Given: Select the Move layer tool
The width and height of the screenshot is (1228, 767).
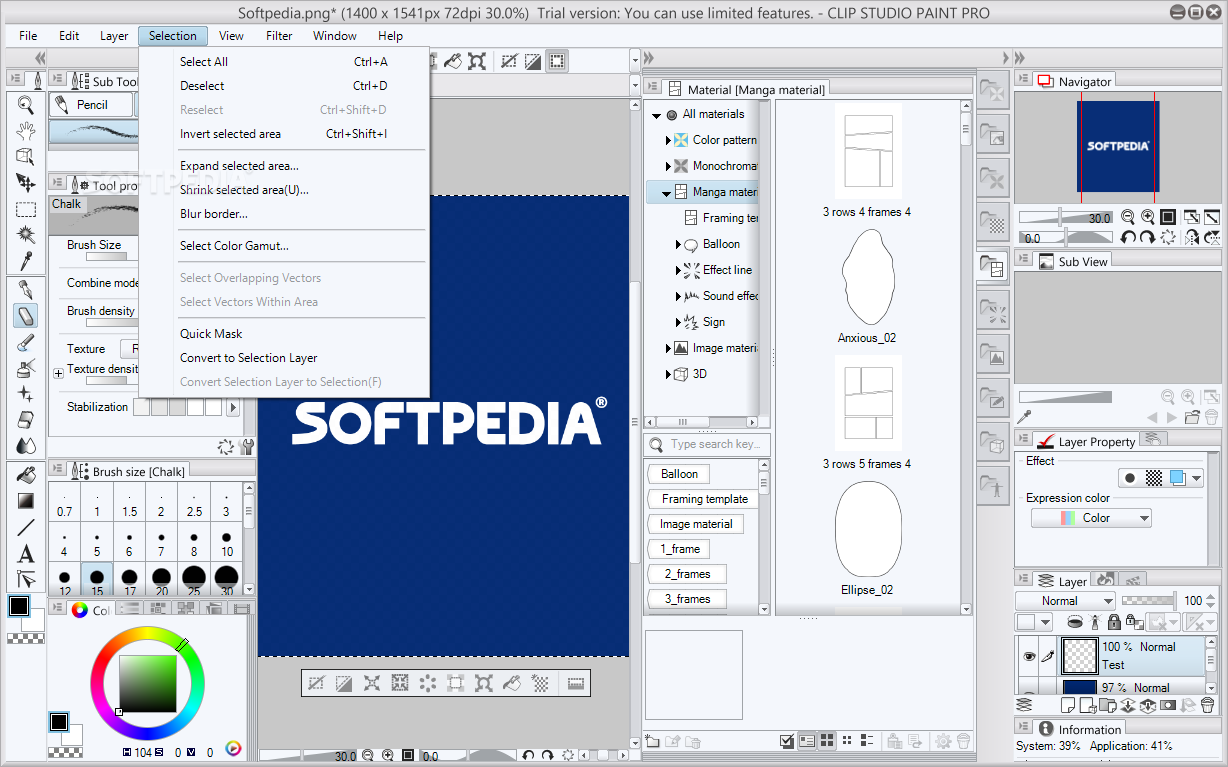Looking at the screenshot, I should point(26,183).
